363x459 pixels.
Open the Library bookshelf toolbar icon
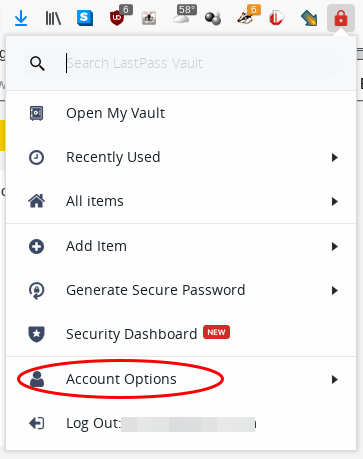(x=53, y=18)
